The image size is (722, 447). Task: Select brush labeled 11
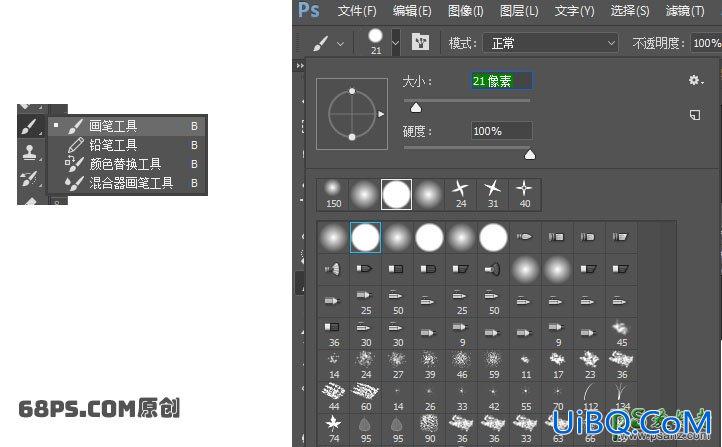(x=526, y=365)
